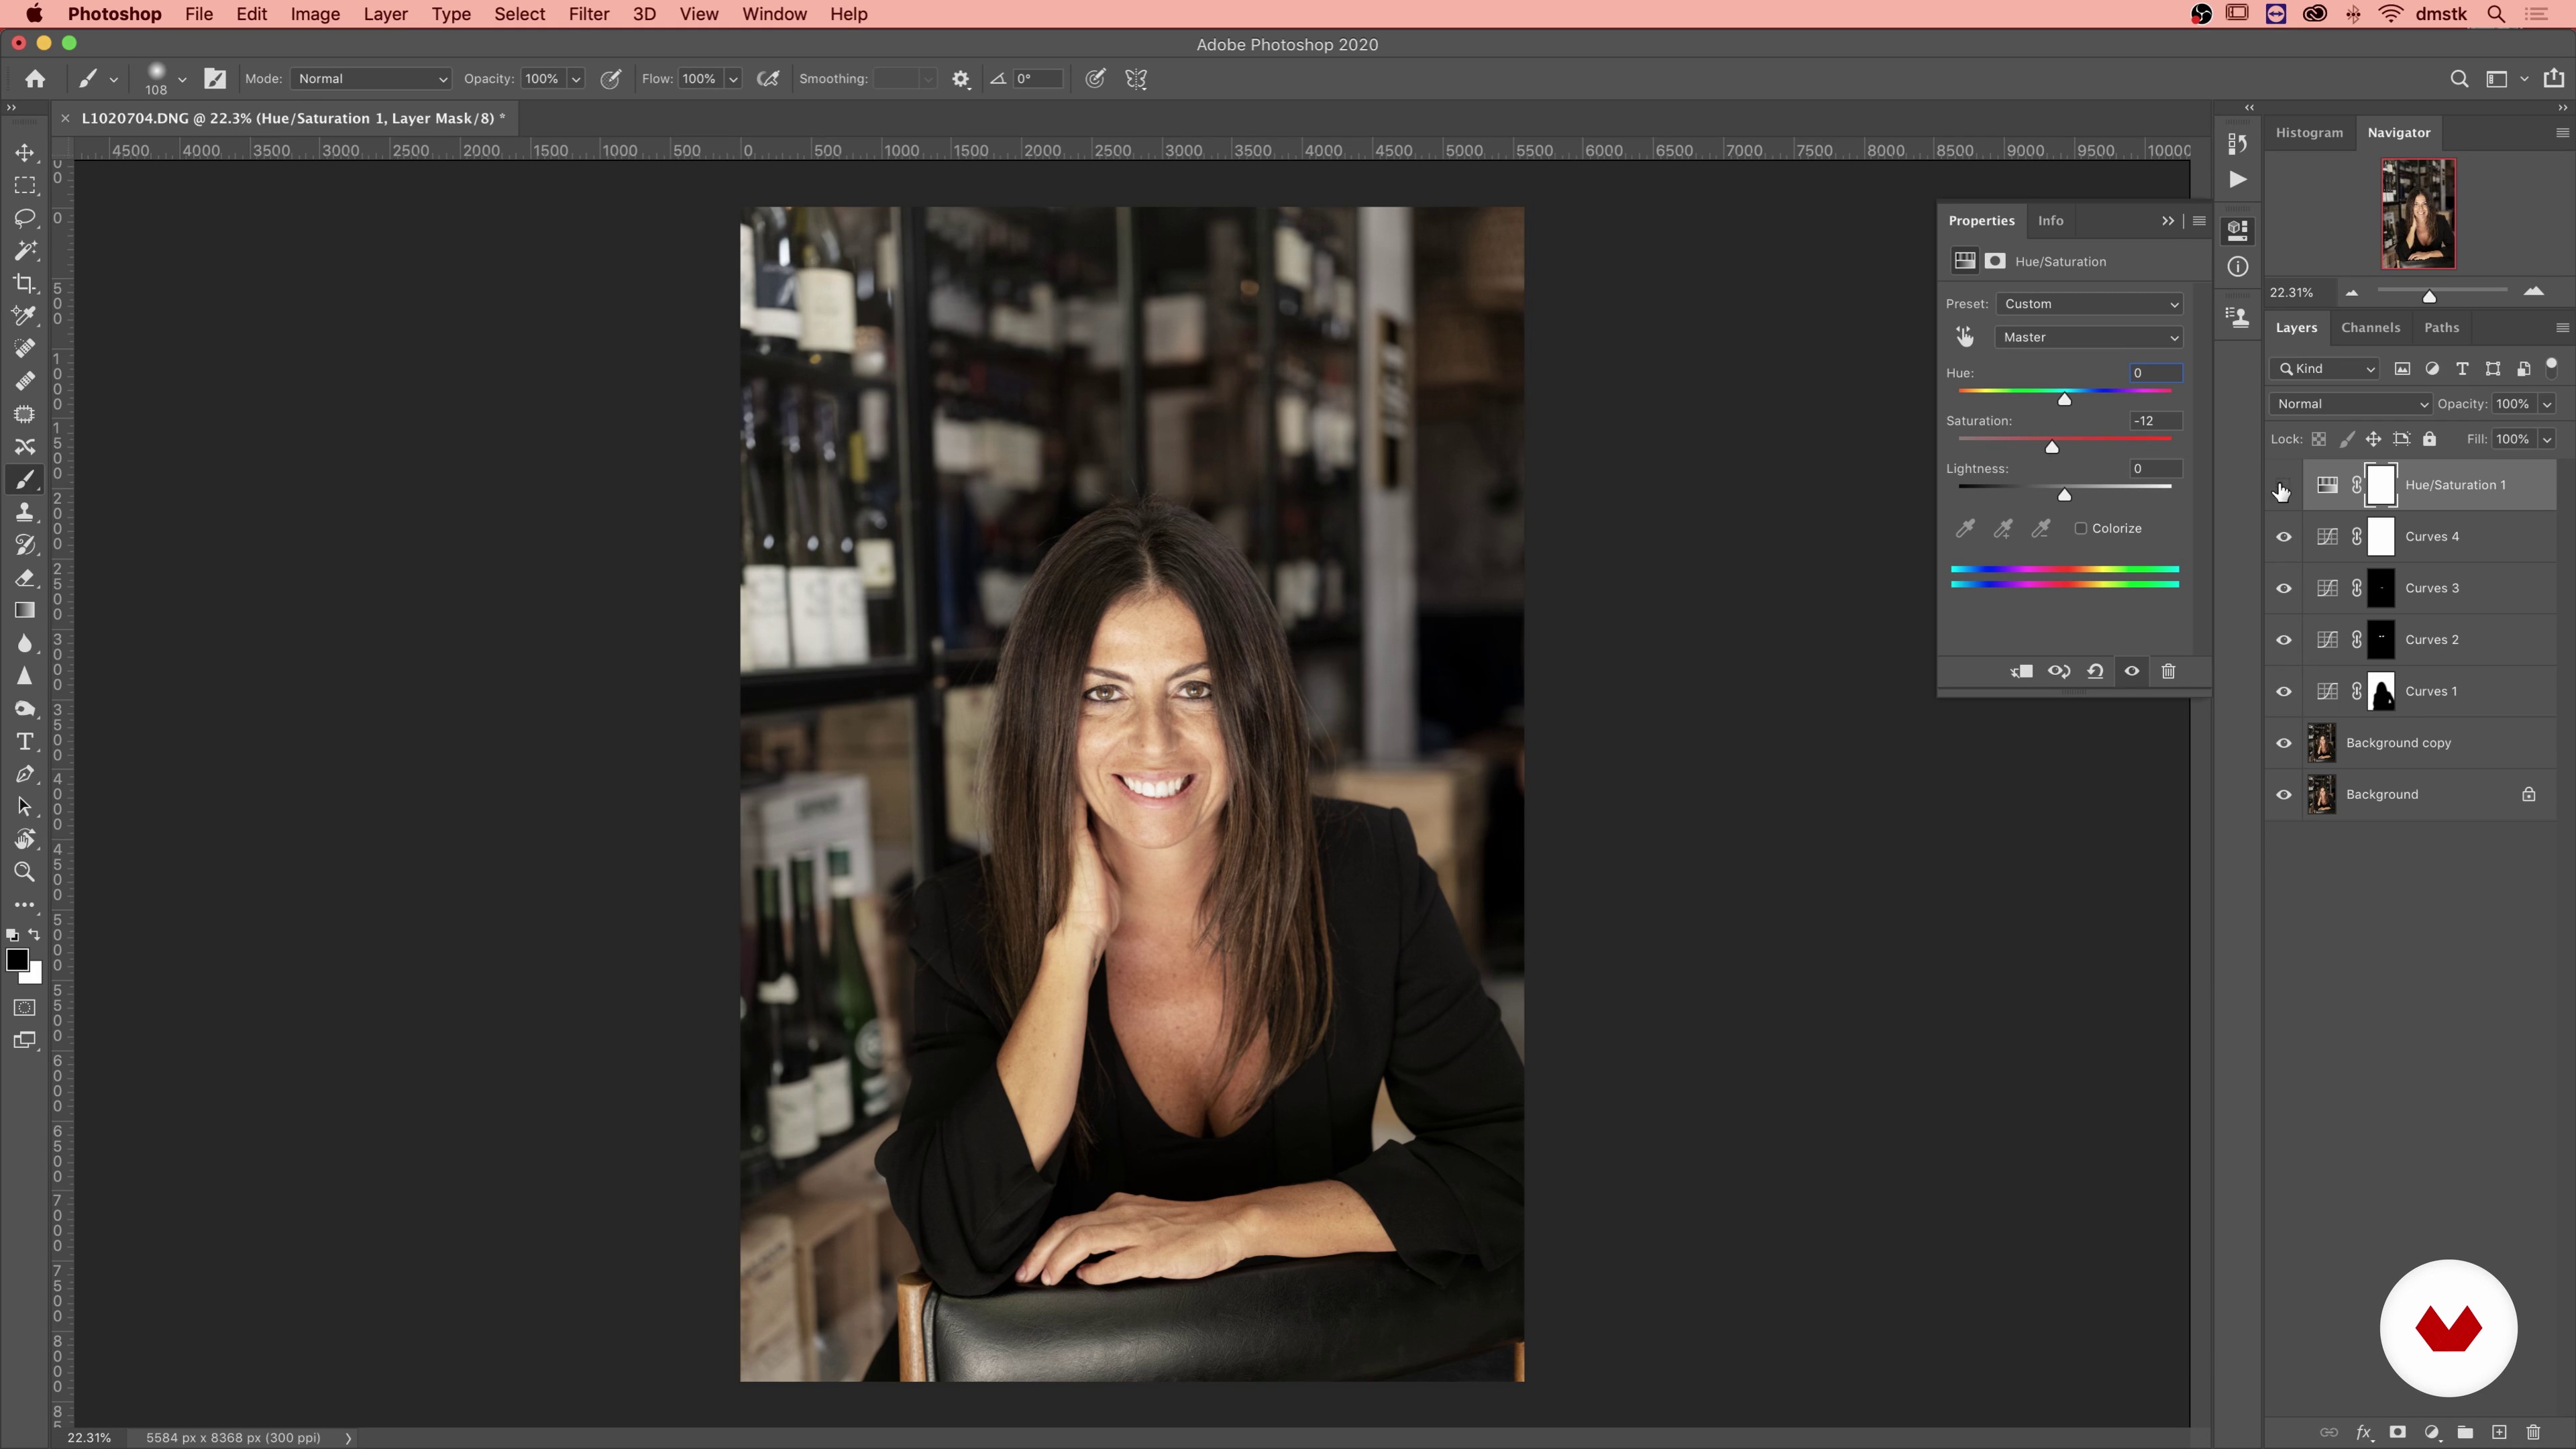This screenshot has height=1449, width=2576.
Task: Expand the layer Fill percentage dropdown
Action: pyautogui.click(x=2547, y=439)
